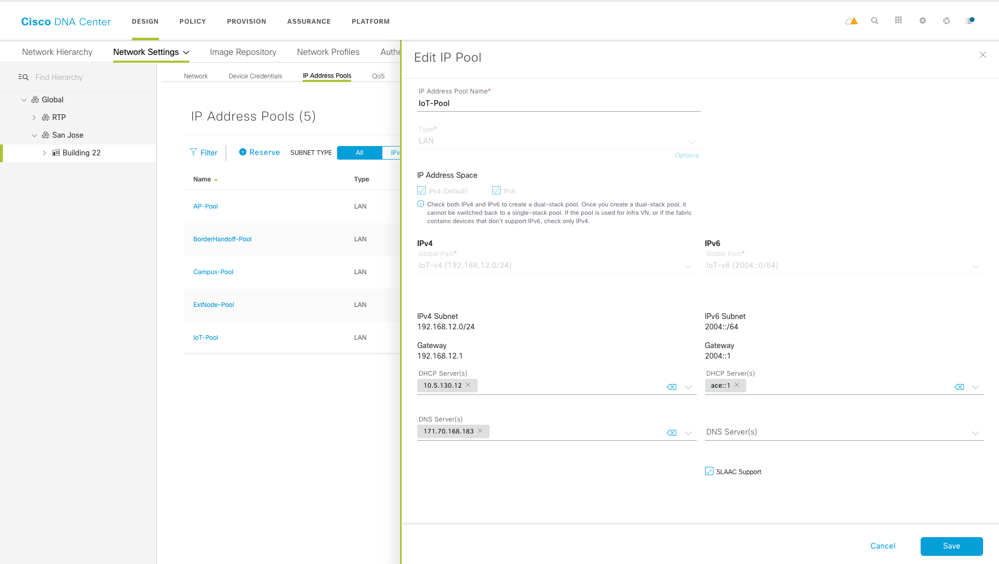Click the Reserve plus icon
The image size is (999, 564).
click(243, 152)
